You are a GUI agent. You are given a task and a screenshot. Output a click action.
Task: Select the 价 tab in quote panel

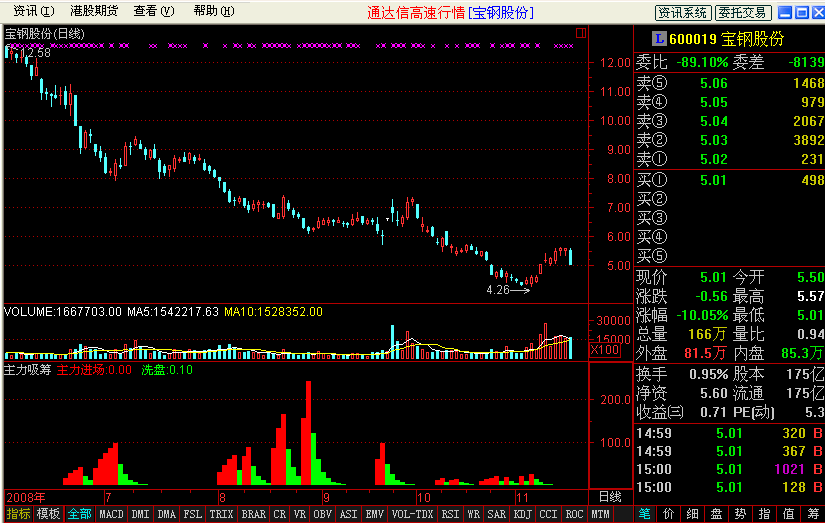pos(669,514)
